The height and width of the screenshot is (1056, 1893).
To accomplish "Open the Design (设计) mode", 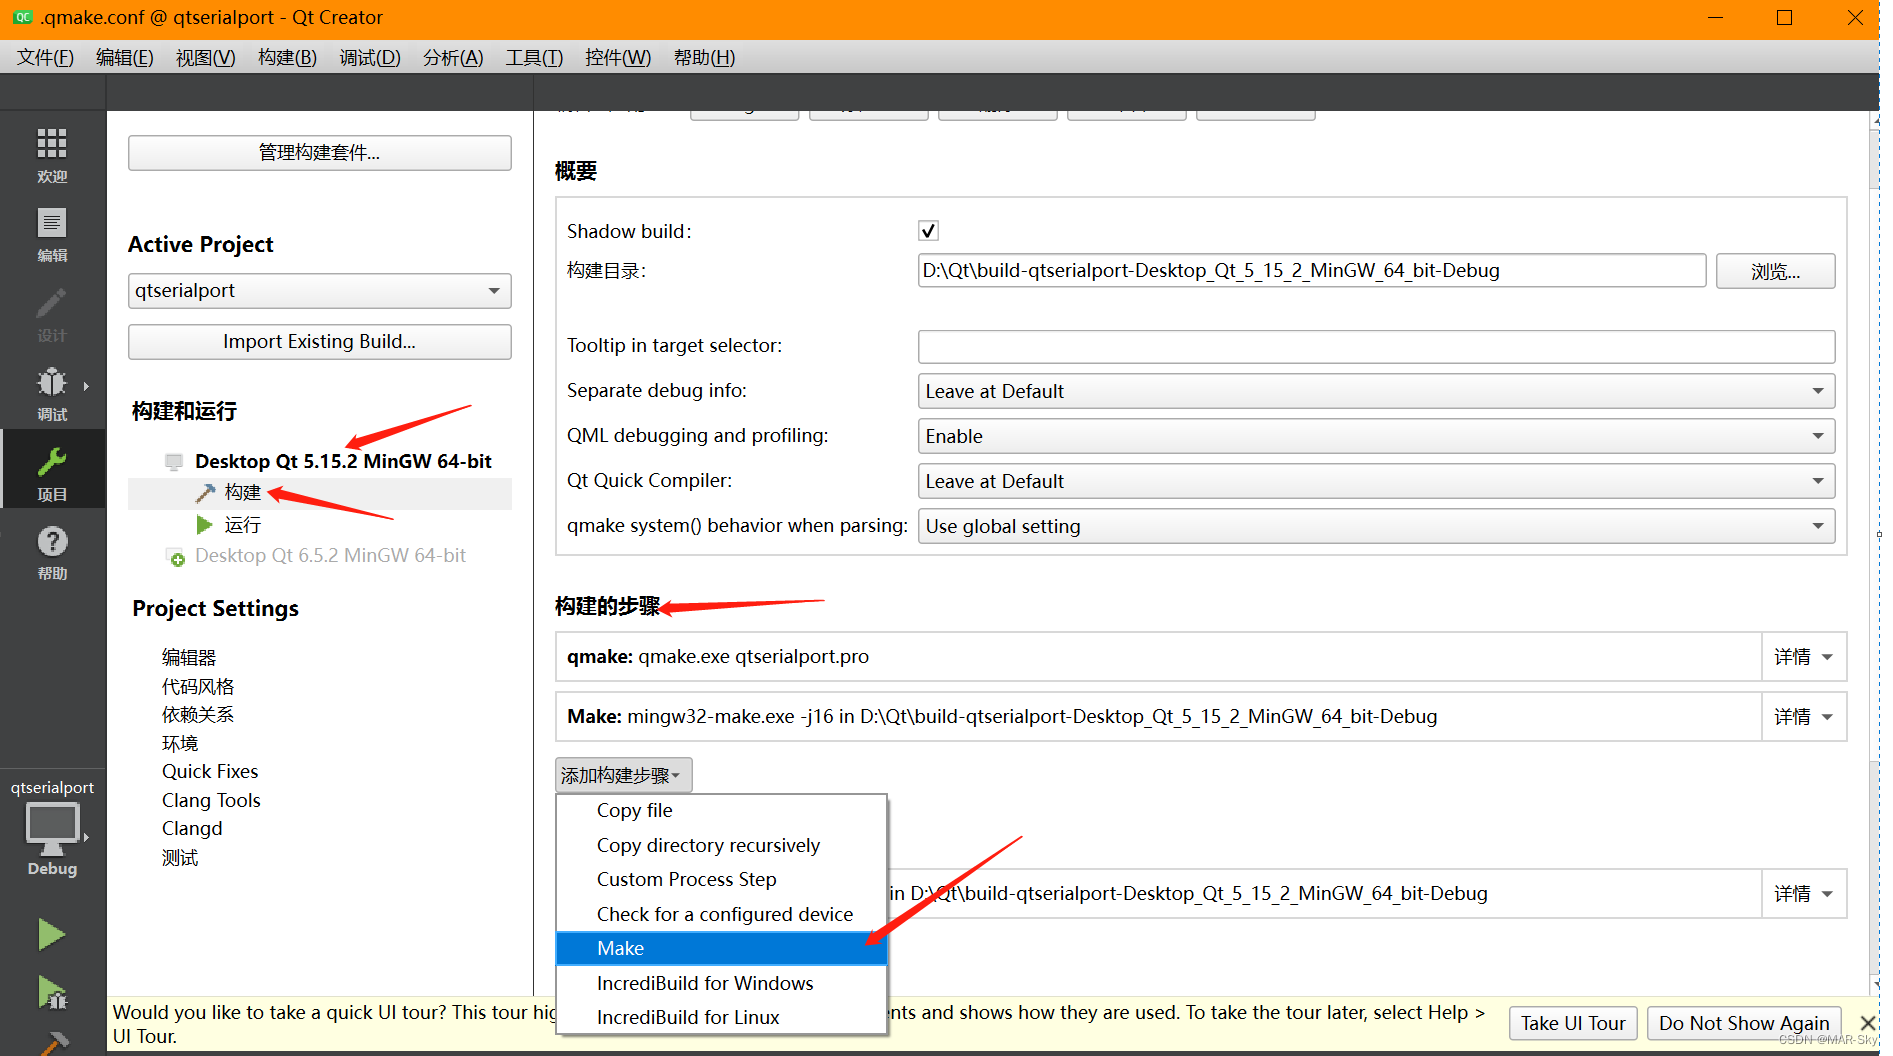I will [52, 315].
